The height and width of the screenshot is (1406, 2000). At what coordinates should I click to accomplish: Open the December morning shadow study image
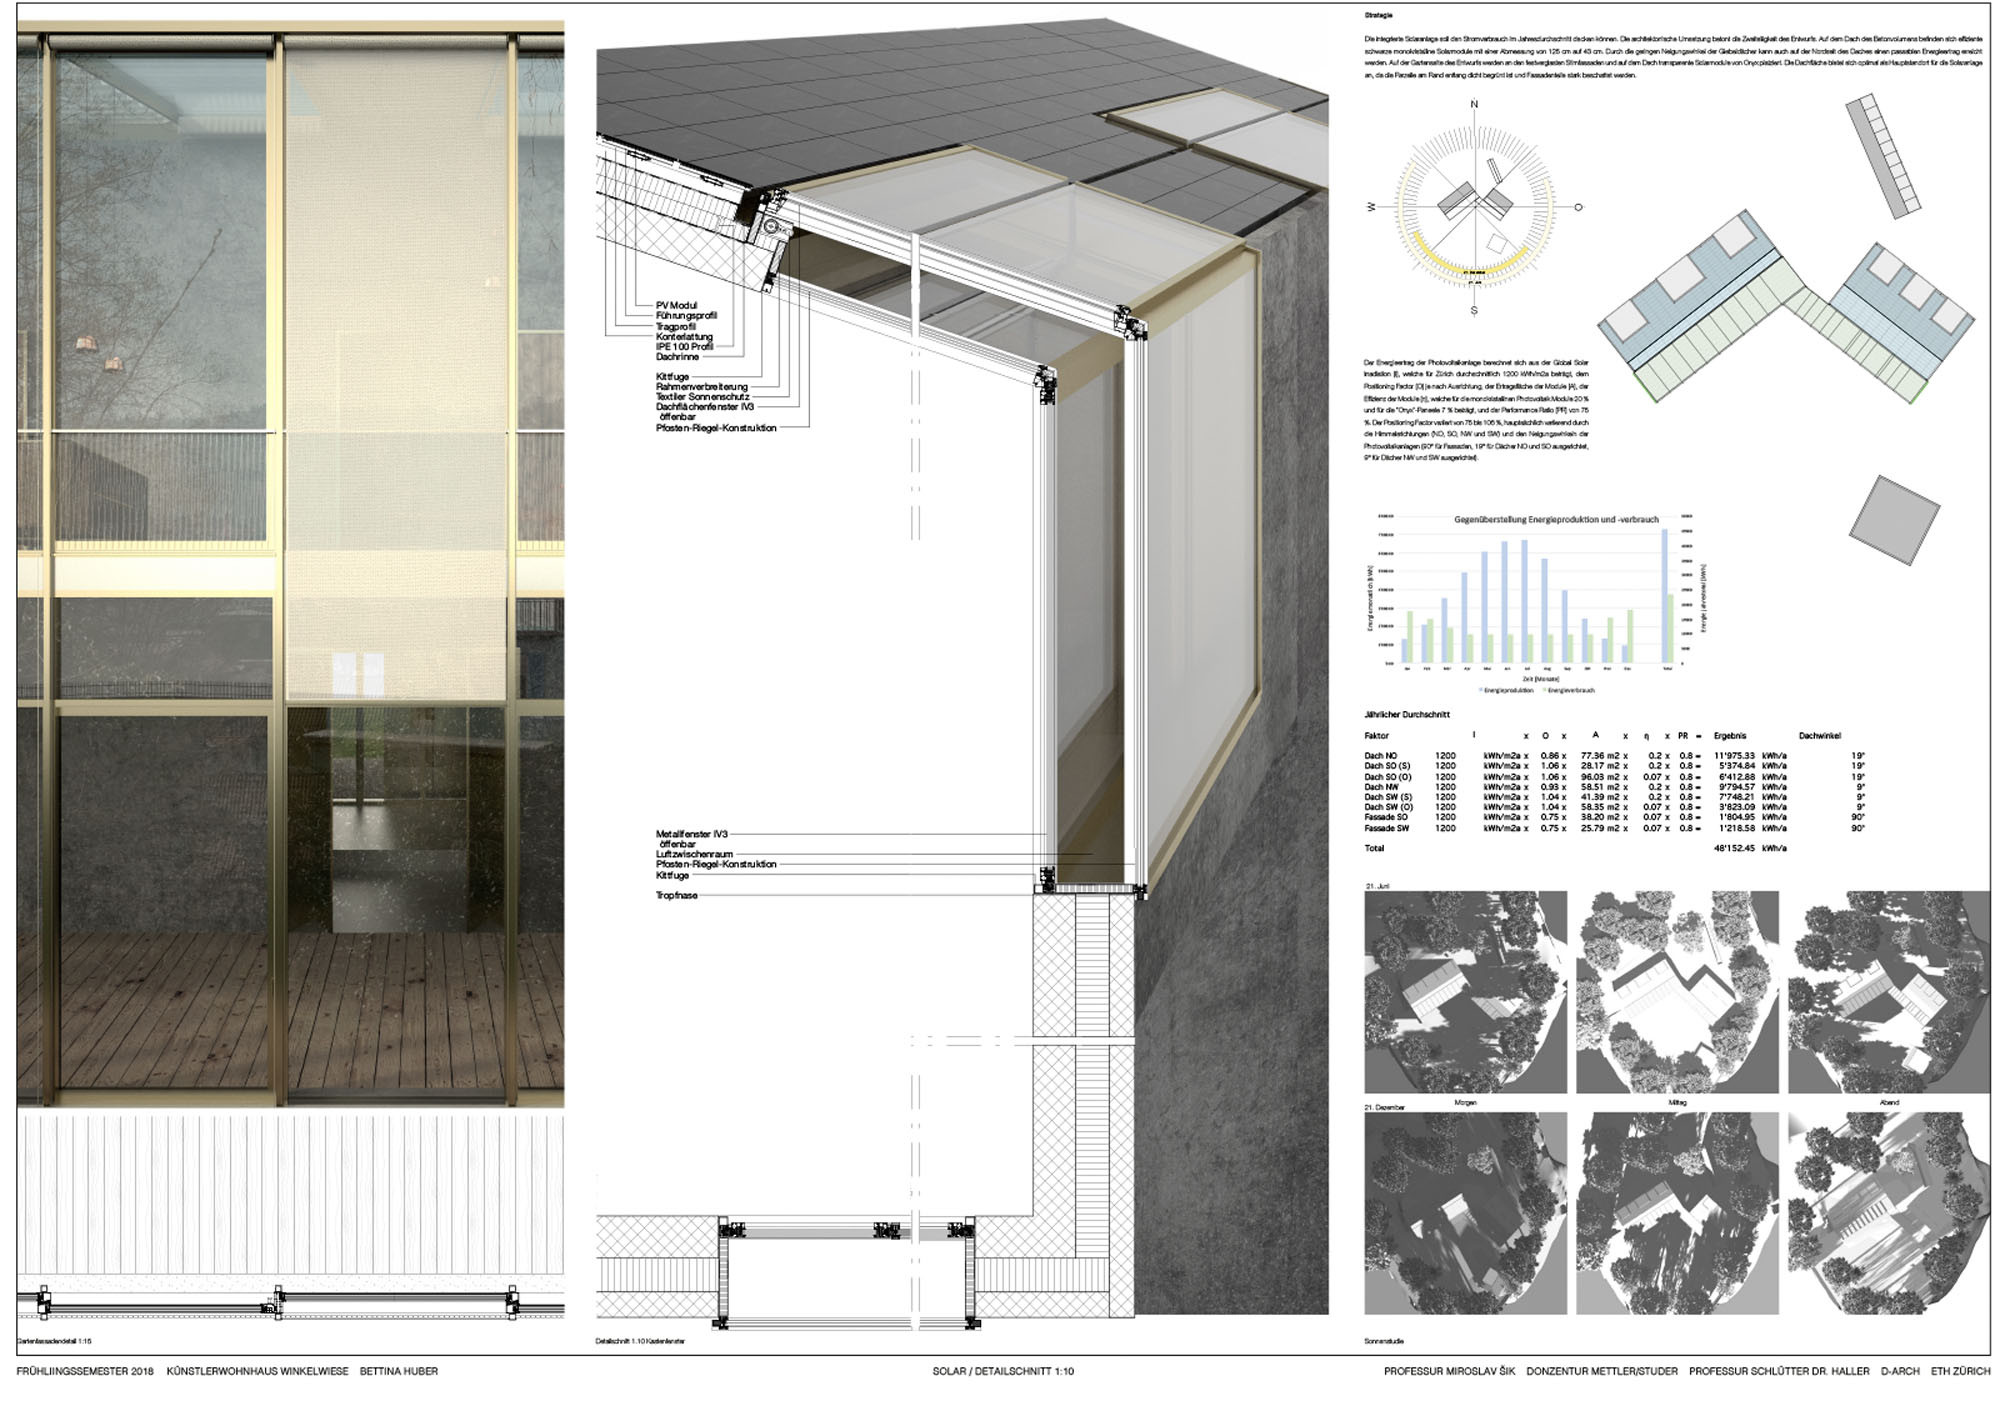pos(1466,1213)
